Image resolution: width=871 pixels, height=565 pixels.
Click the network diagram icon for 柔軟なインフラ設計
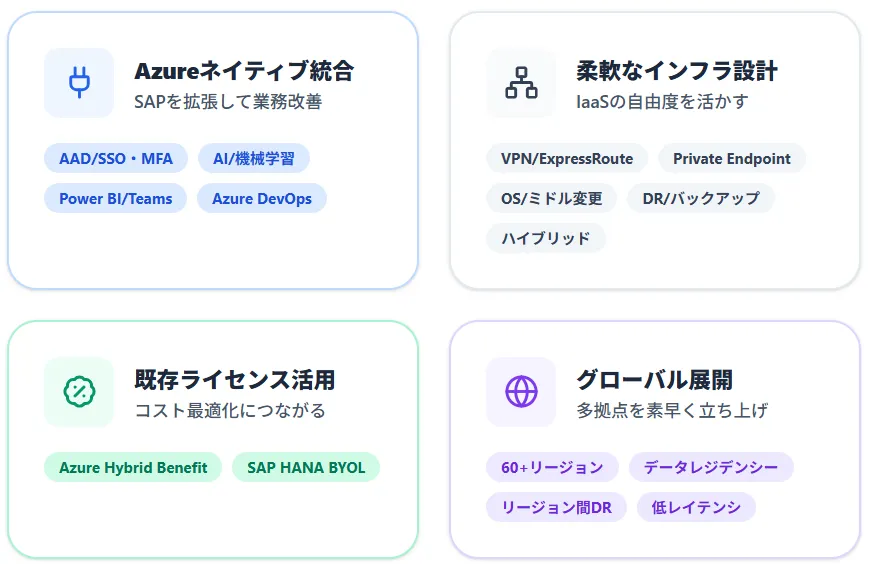[520, 83]
